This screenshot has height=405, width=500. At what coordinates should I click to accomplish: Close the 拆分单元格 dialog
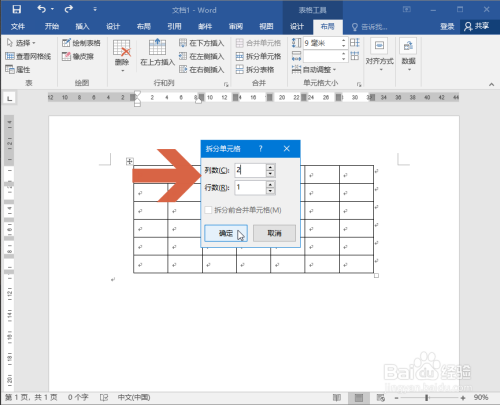coord(287,149)
